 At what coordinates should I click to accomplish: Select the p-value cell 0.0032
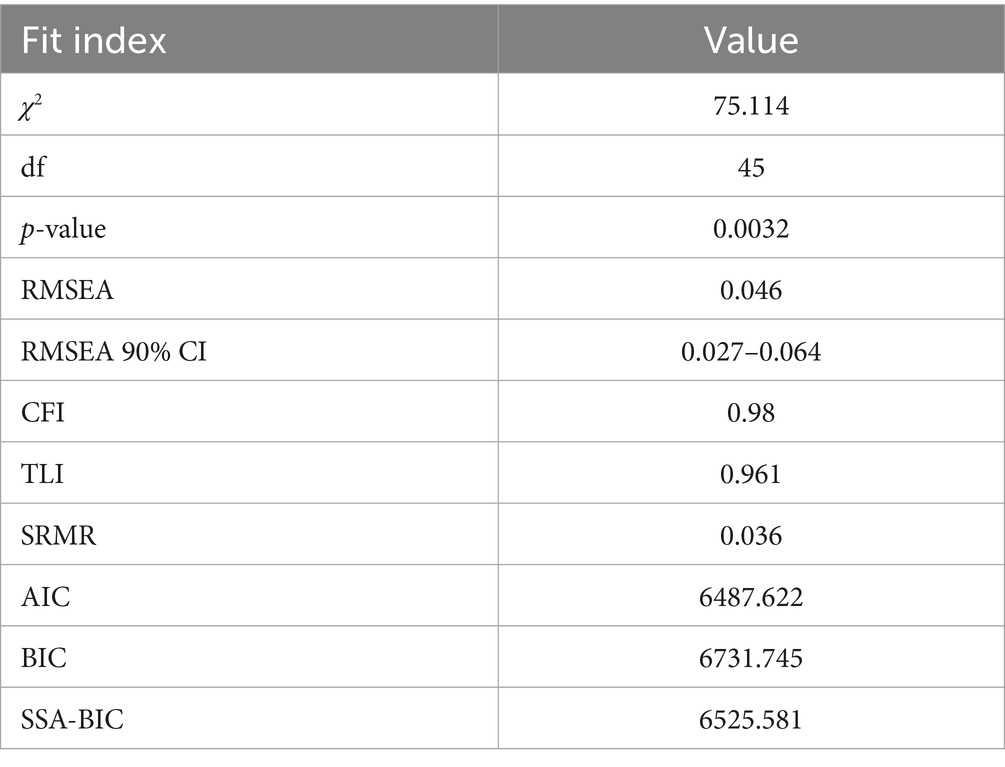pyautogui.click(x=751, y=229)
